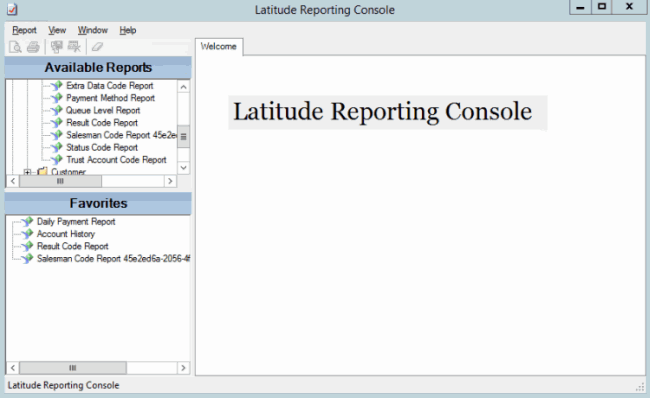Select the Status Code Report
650x398 pixels.
click(102, 148)
